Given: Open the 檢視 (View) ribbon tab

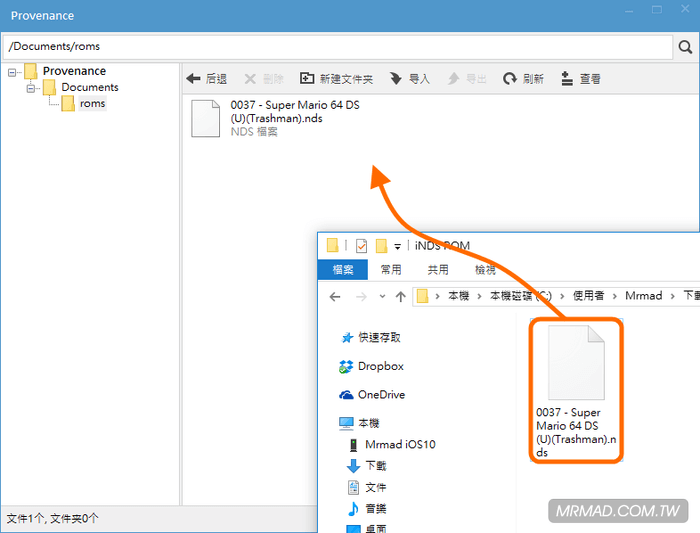Looking at the screenshot, I should (x=485, y=270).
